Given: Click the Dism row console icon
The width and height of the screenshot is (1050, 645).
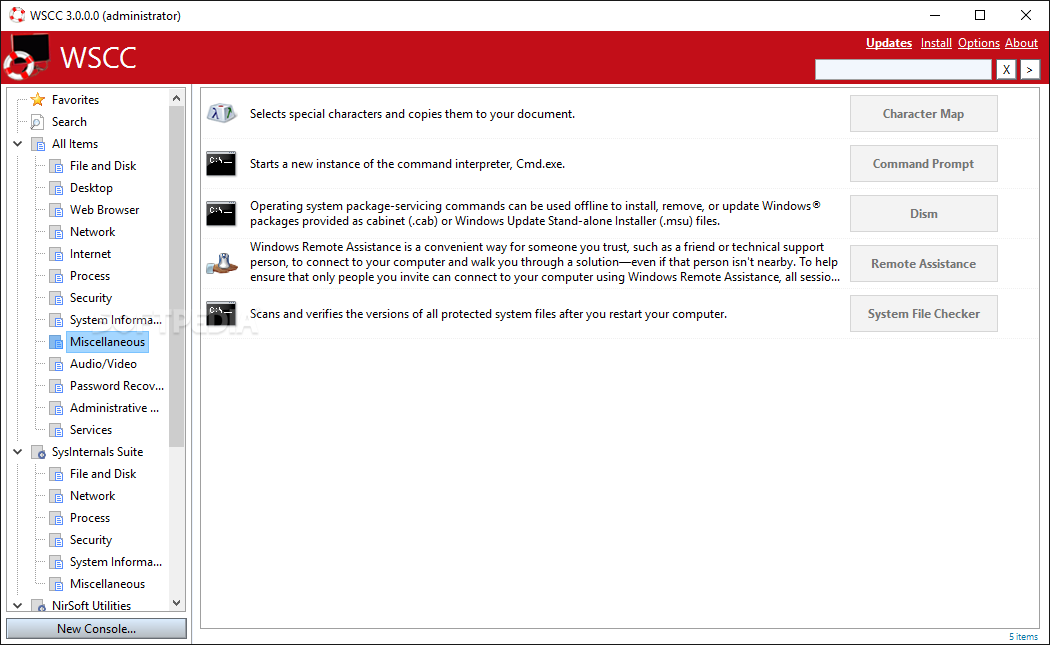Looking at the screenshot, I should (x=221, y=214).
